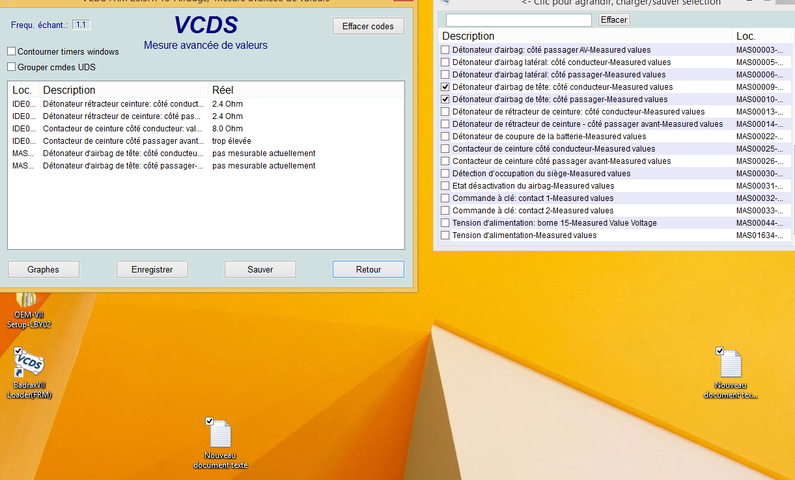Check 'Détonateur de rétracteur de ceinture - côté passager avant'

coord(445,124)
